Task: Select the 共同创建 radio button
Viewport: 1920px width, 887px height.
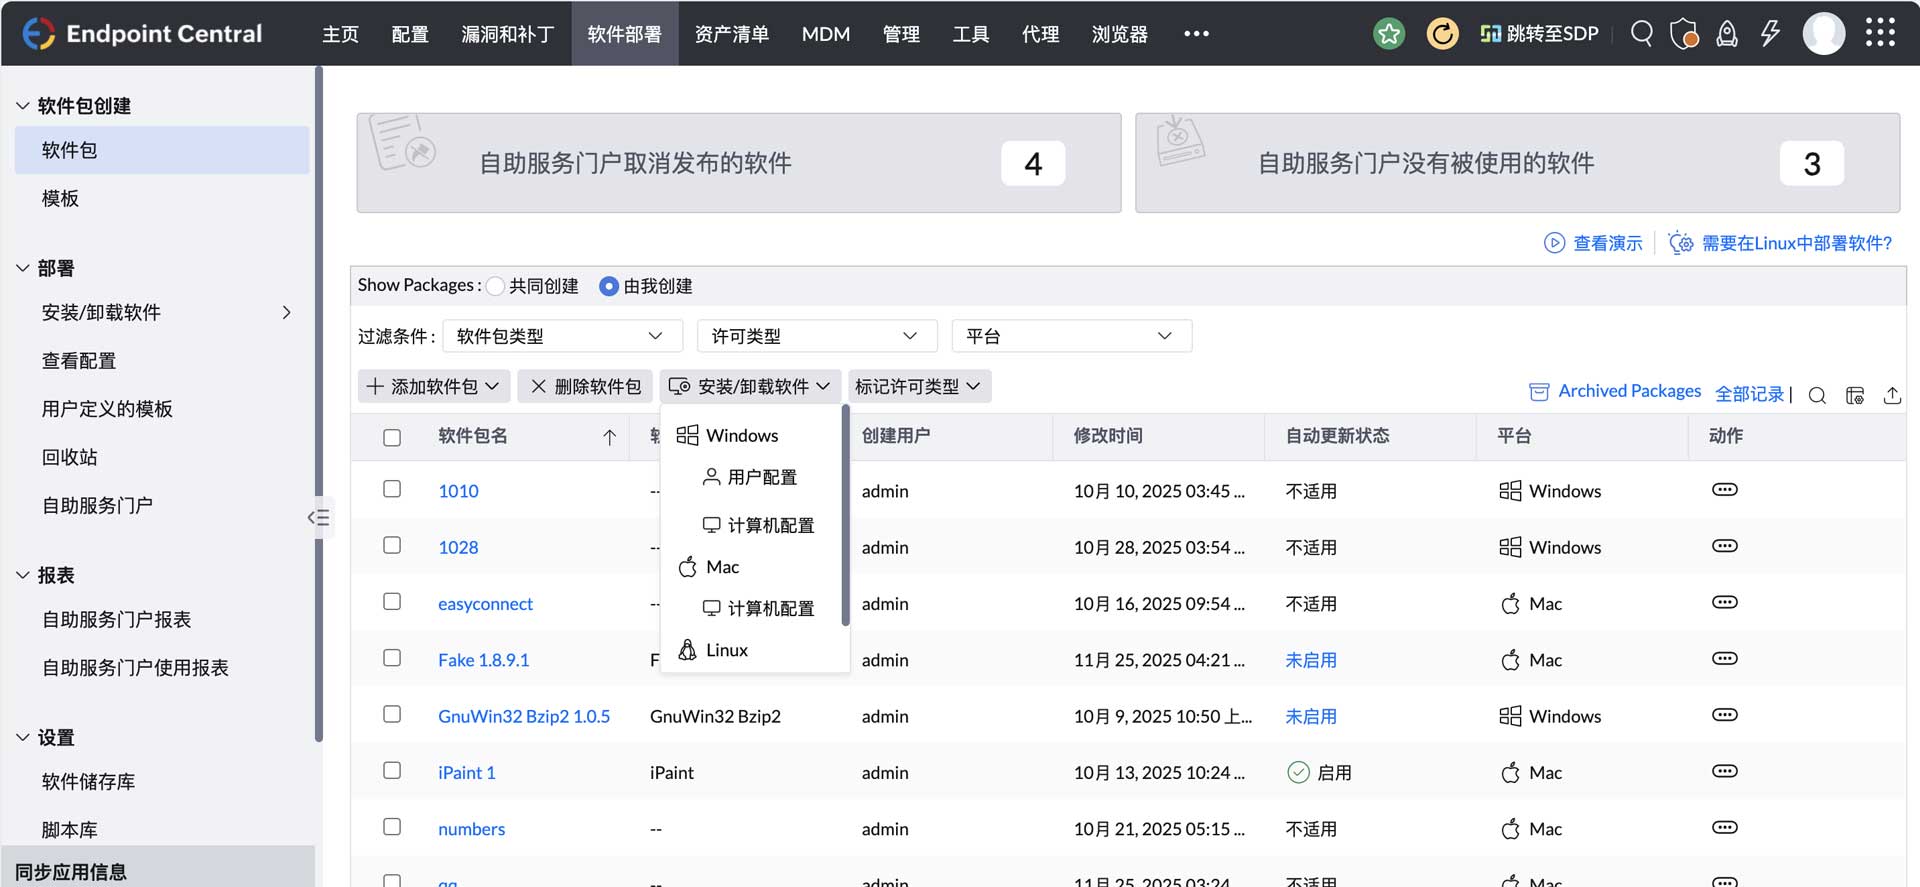Action: click(495, 286)
